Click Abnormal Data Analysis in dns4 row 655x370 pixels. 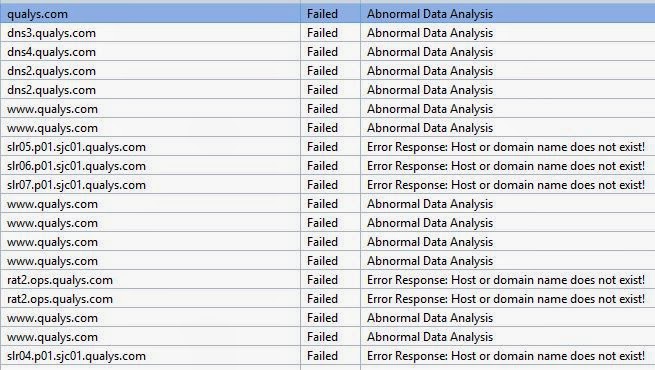pos(430,52)
